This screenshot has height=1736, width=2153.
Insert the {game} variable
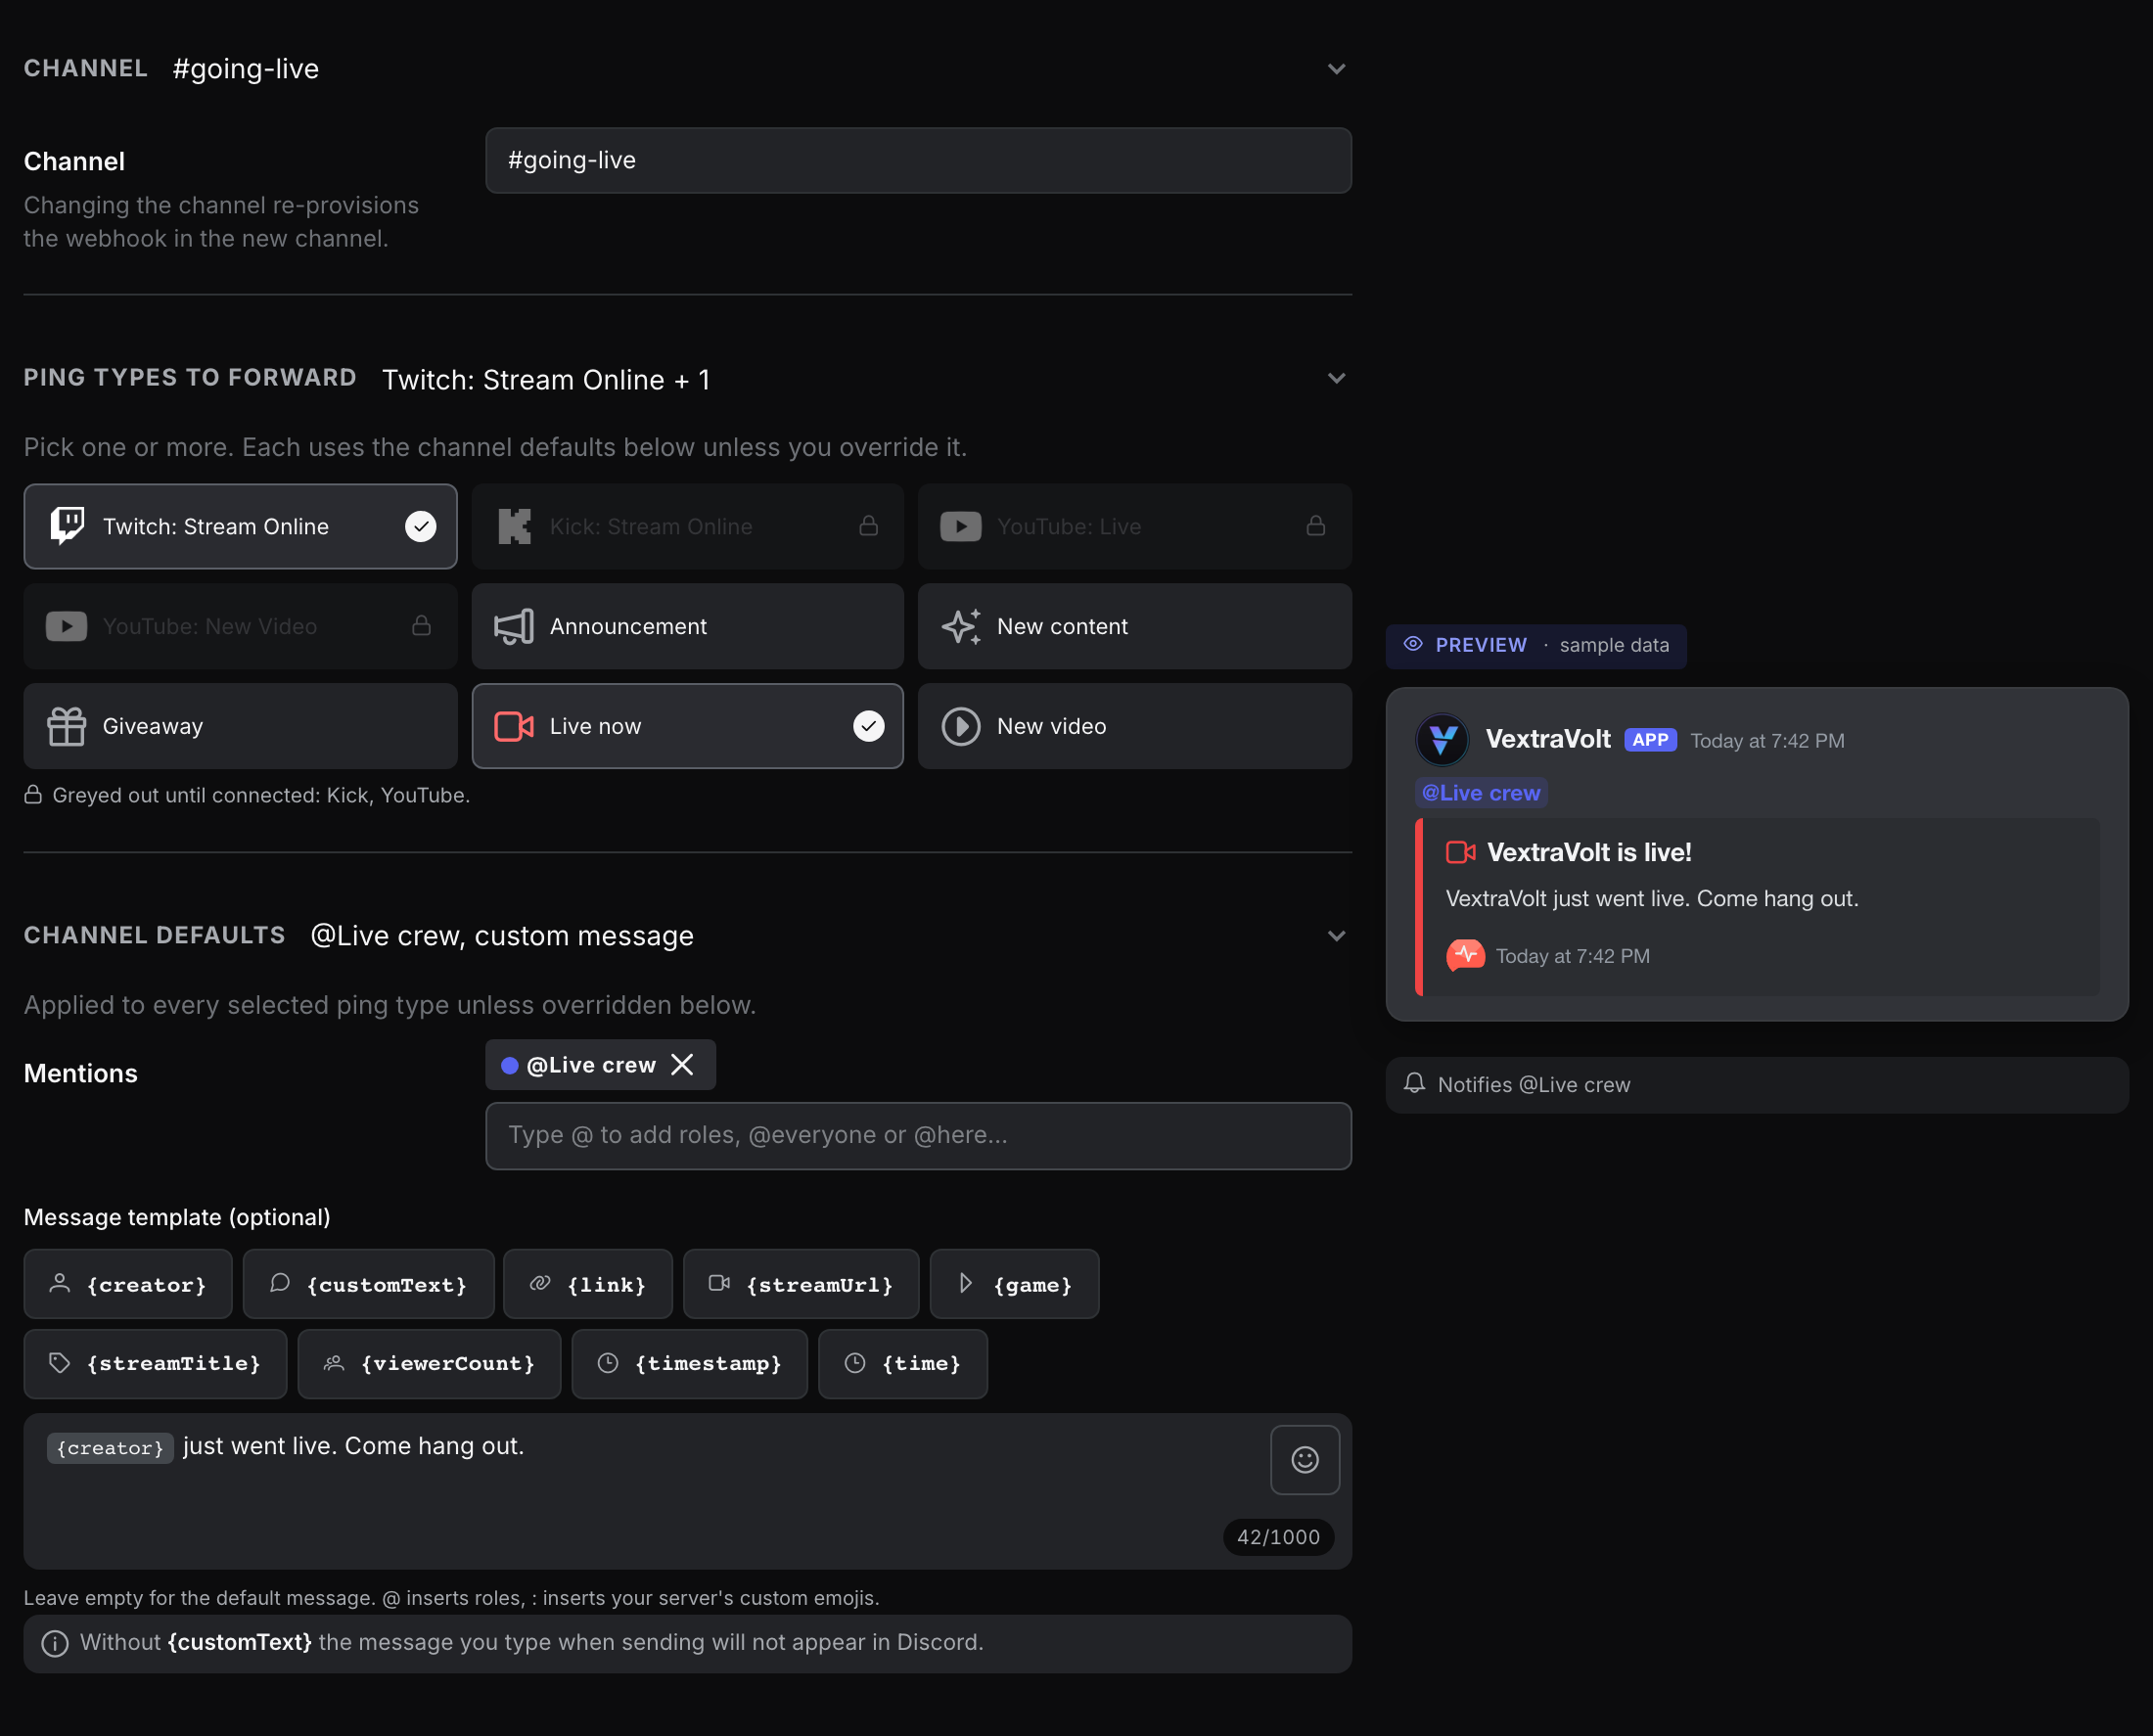pyautogui.click(x=1014, y=1285)
